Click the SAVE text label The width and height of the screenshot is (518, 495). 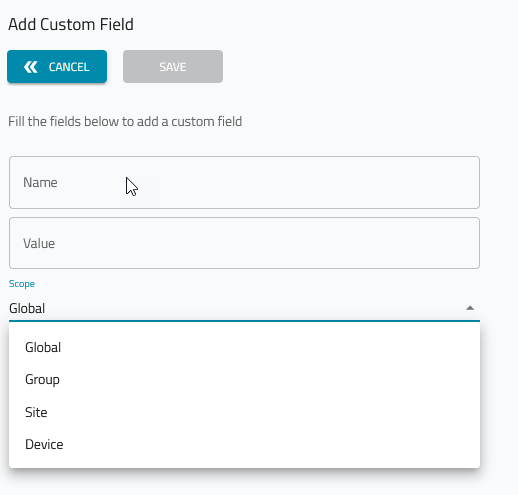coord(173,67)
